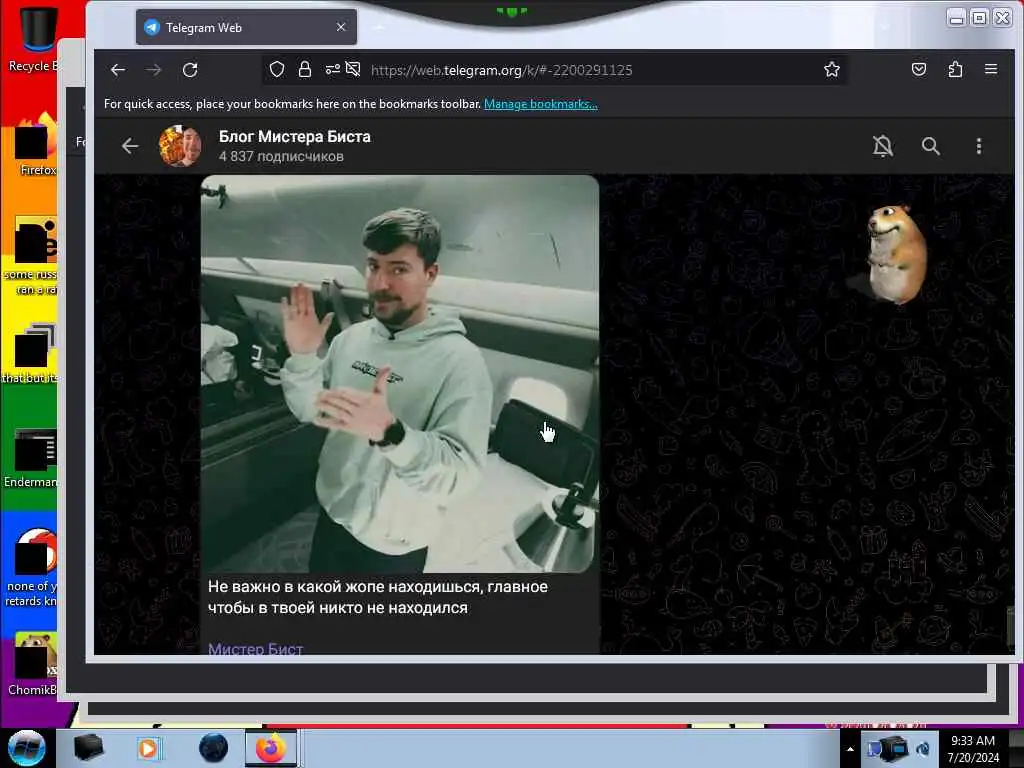Open the channel avatar picture
1024x768 pixels.
(x=180, y=146)
